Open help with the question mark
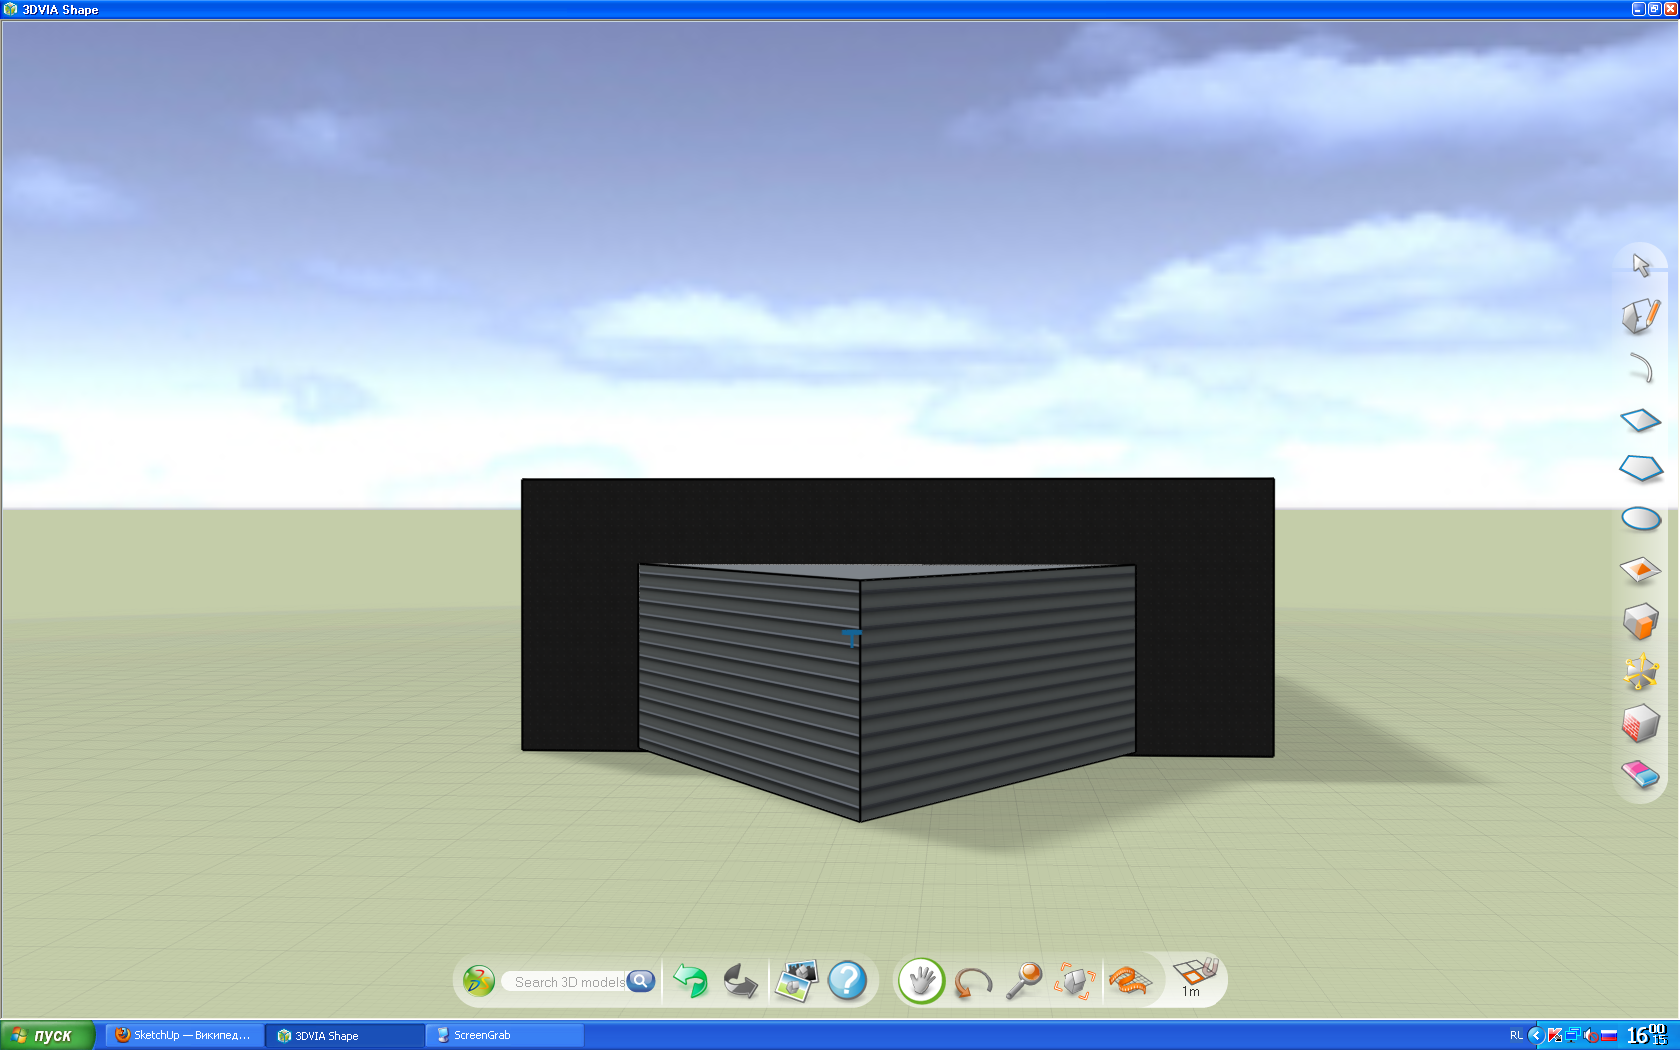The height and width of the screenshot is (1050, 1680). [x=847, y=981]
